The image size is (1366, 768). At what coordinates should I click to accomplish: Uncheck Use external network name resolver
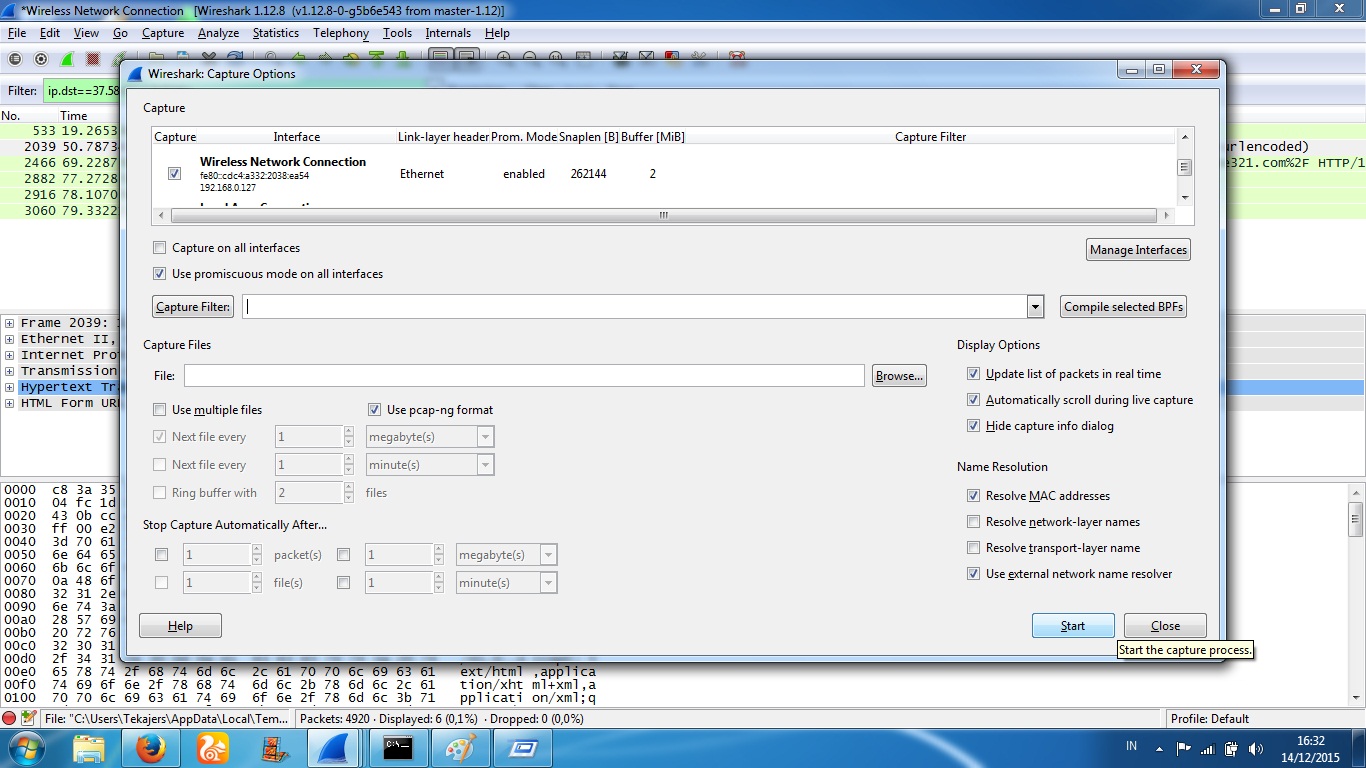pyautogui.click(x=973, y=574)
